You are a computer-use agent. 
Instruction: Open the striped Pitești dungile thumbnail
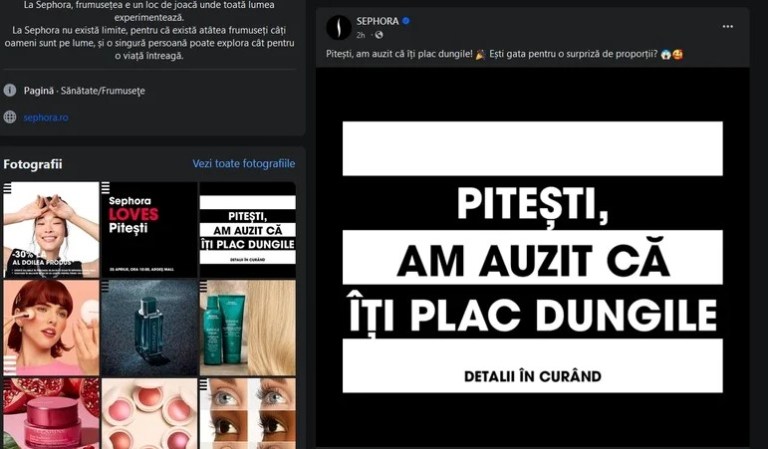pos(248,230)
